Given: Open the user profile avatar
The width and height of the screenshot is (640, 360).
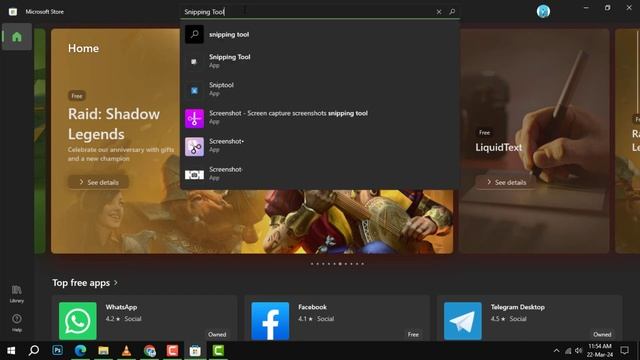Looking at the screenshot, I should pyautogui.click(x=543, y=11).
